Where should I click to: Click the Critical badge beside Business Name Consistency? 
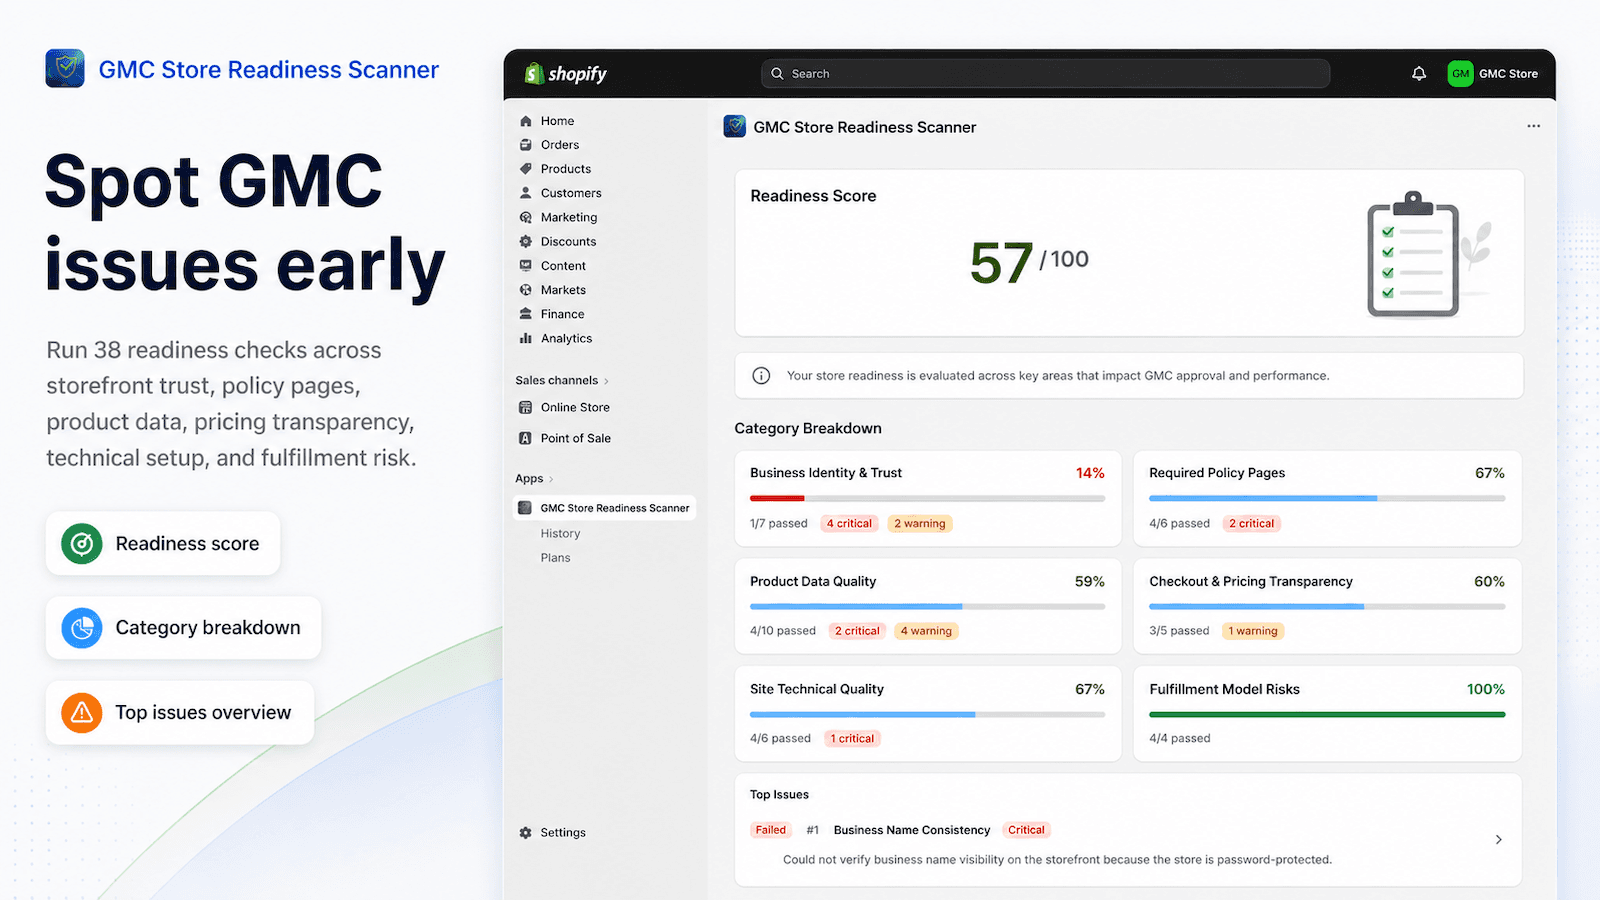[1026, 830]
